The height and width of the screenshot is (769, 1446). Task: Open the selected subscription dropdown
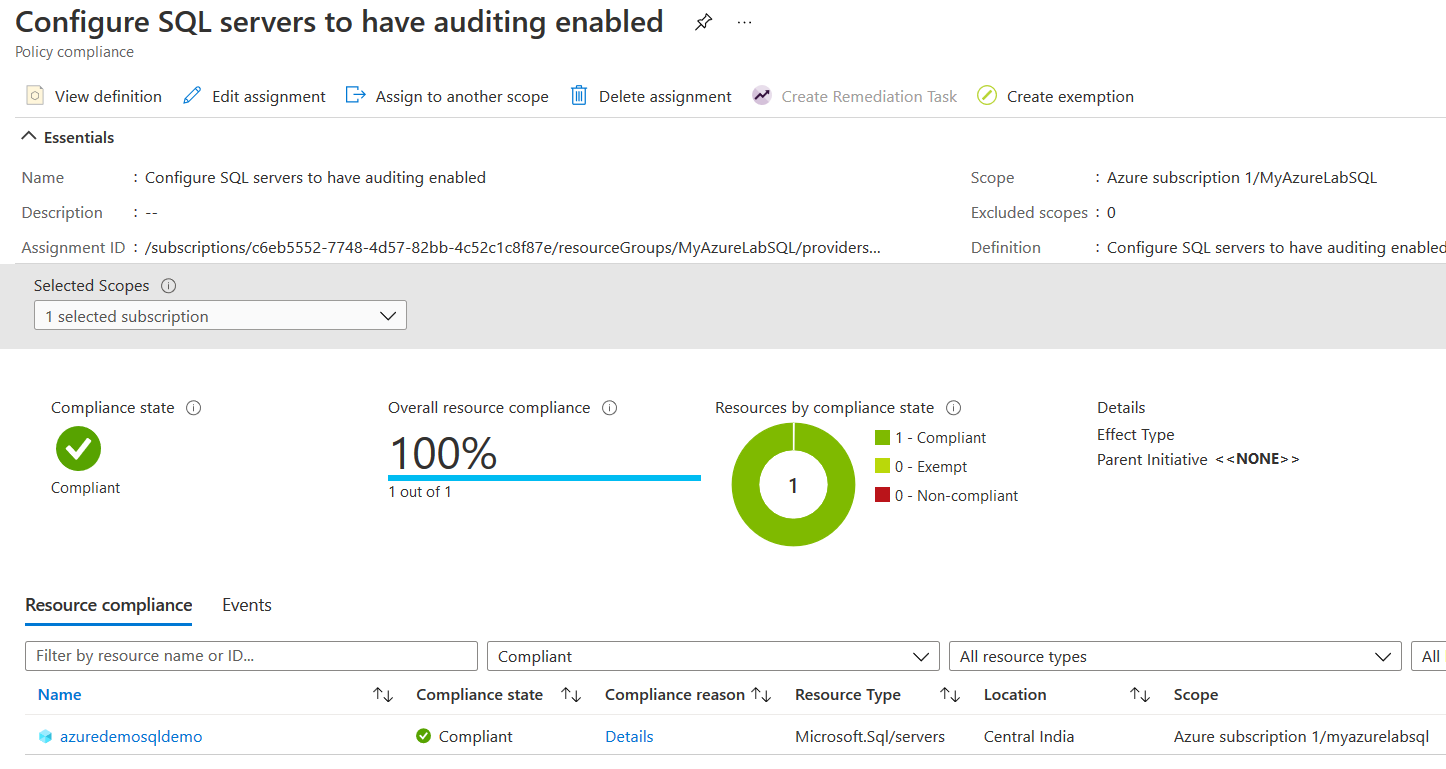[x=220, y=316]
